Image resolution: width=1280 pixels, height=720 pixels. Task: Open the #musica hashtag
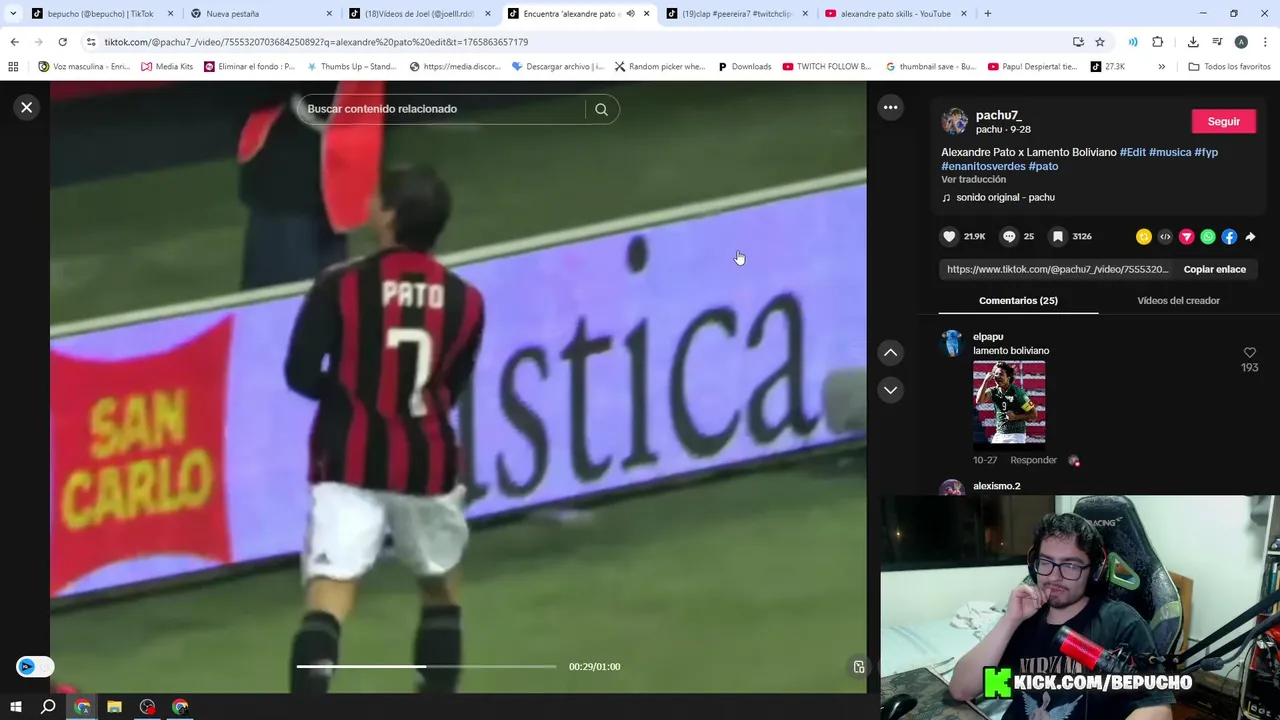point(1170,152)
